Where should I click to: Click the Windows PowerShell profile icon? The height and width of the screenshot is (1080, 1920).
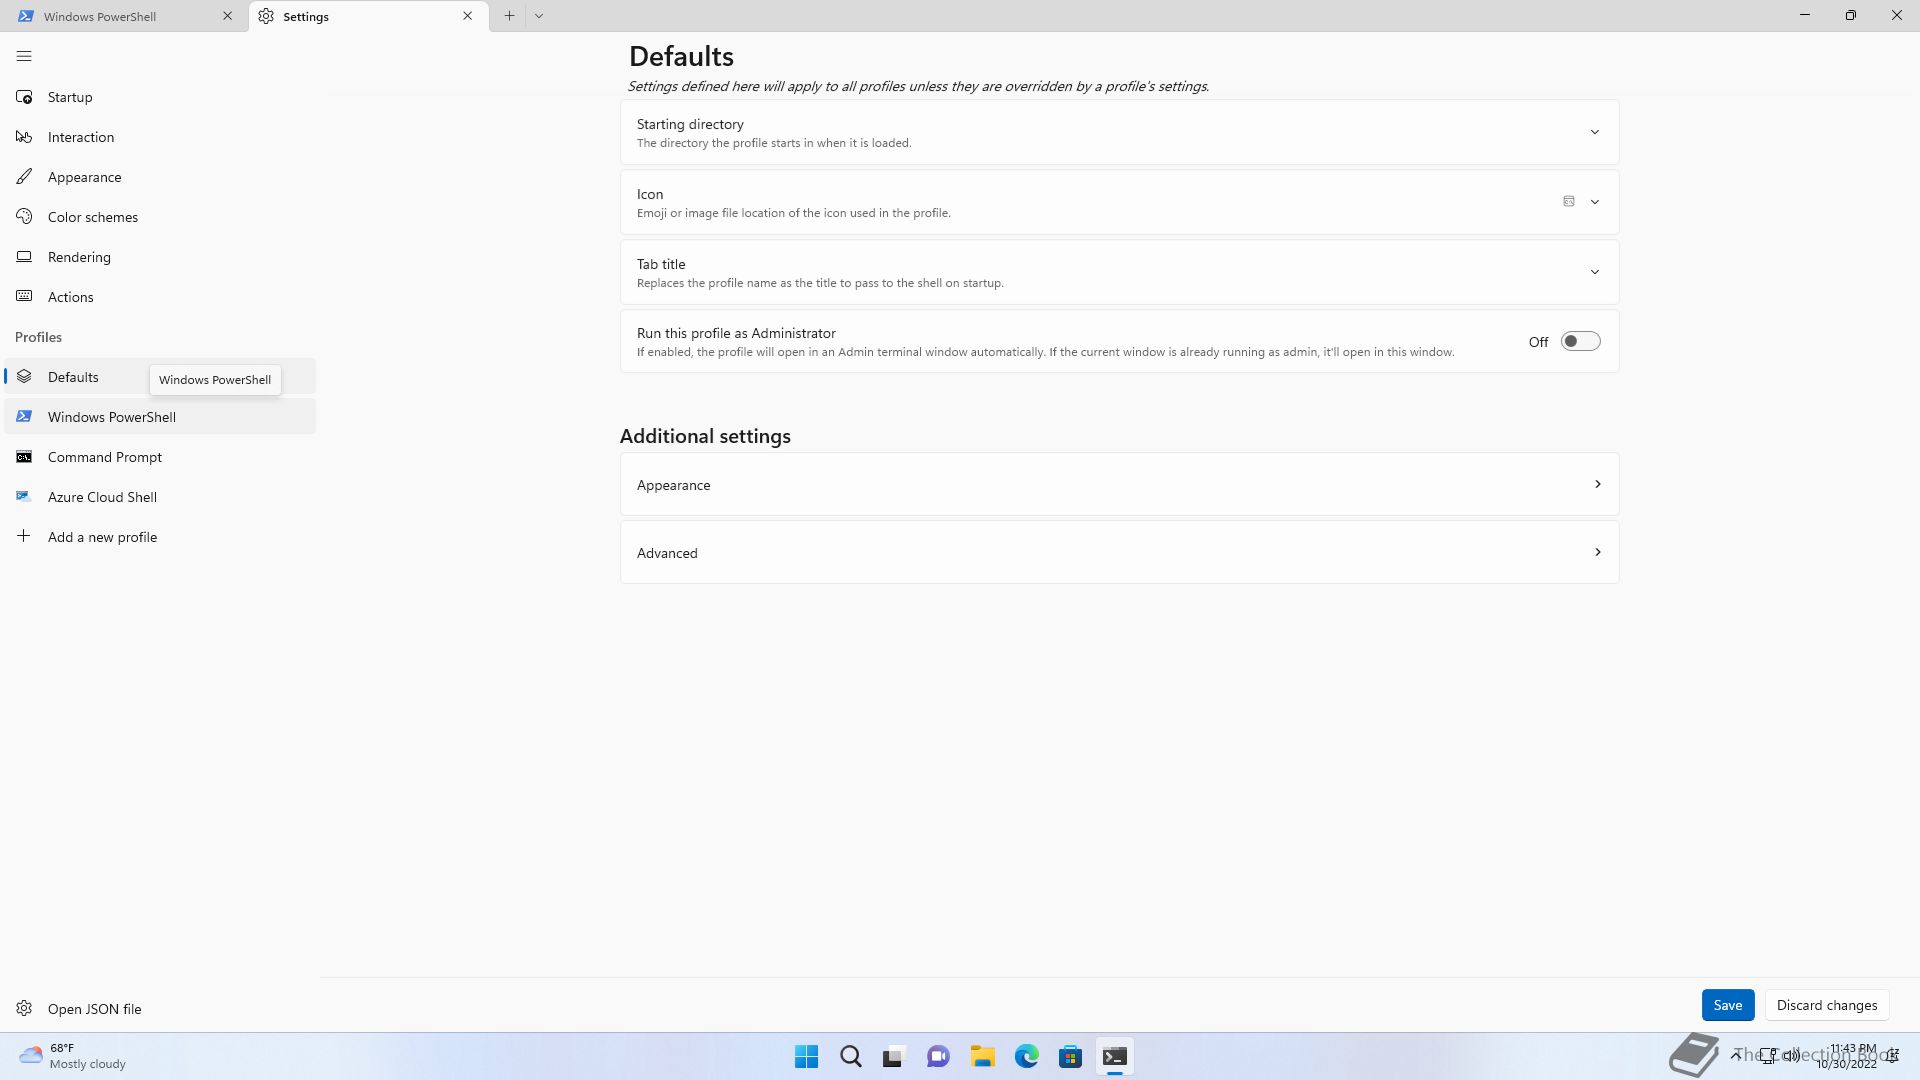pos(24,417)
